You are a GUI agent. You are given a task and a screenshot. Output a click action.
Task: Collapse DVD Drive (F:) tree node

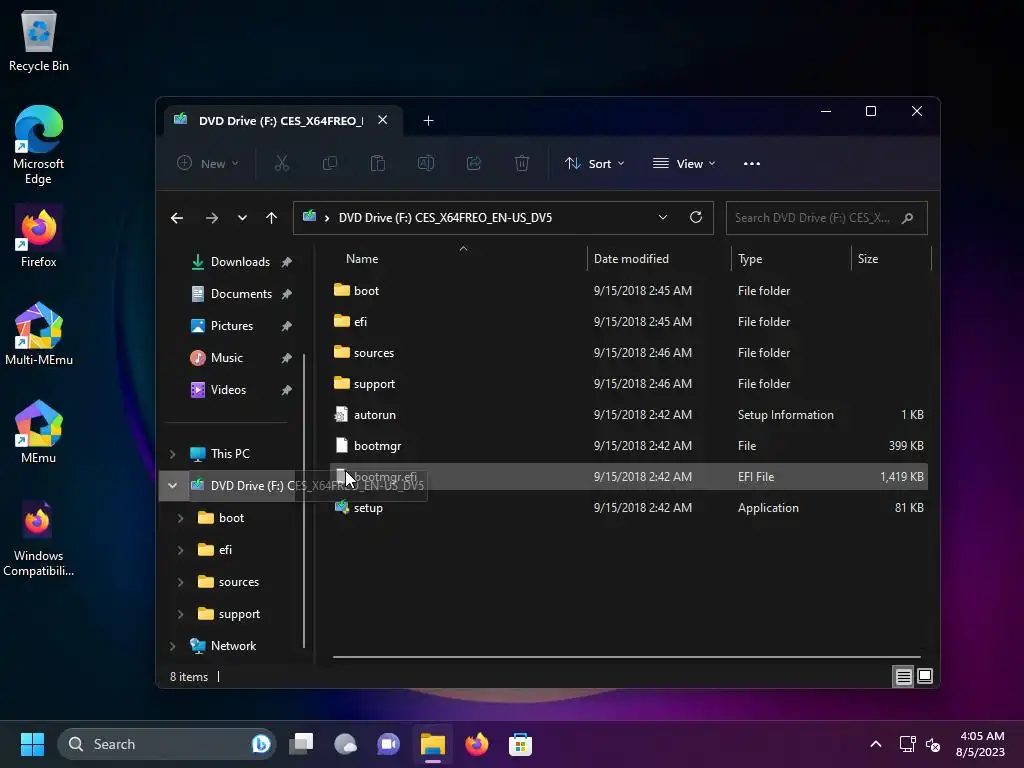(x=172, y=486)
